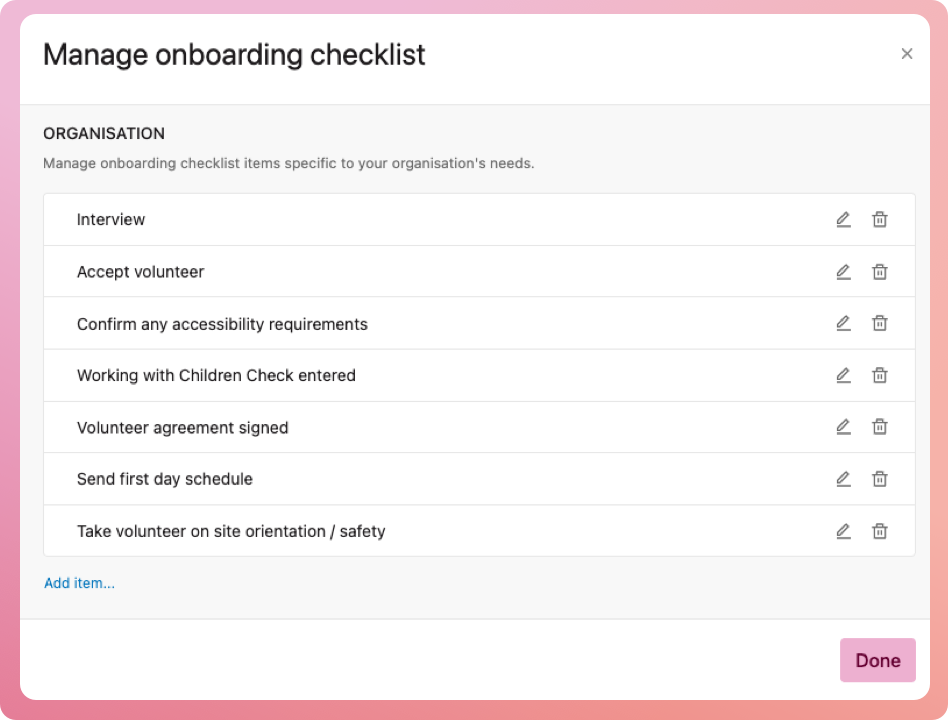
Task: Delete Confirm any accessibility requirements item
Action: point(880,324)
